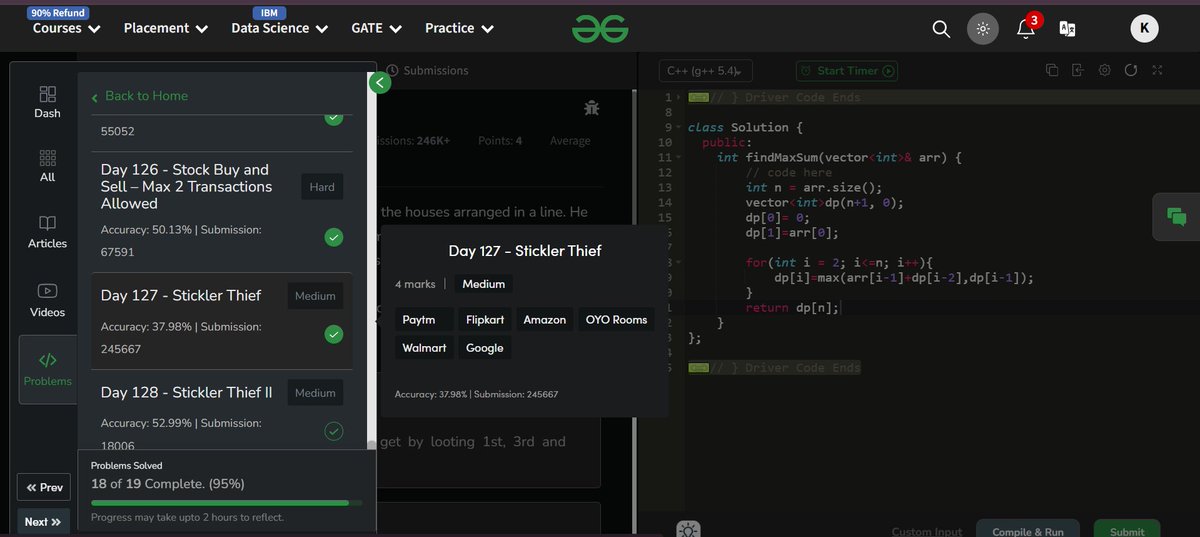Click the lightbulb hint icon below editor
The width and height of the screenshot is (1200, 537).
click(687, 529)
